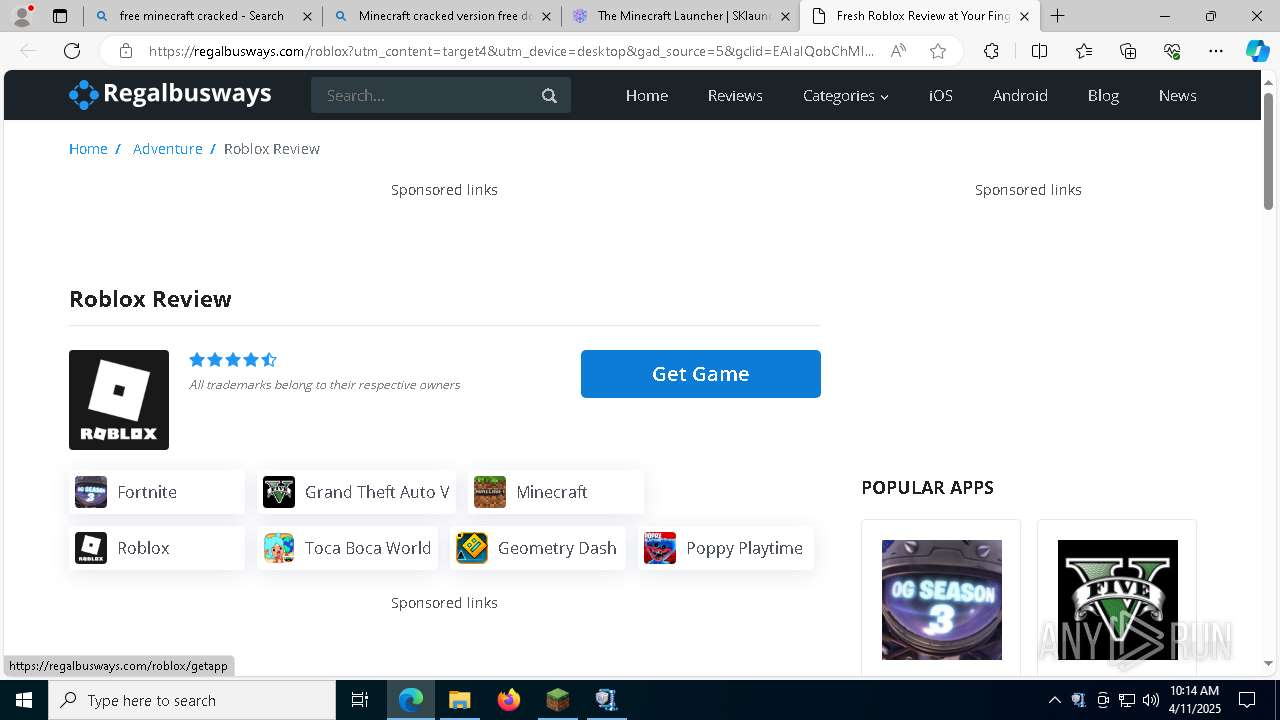Click the GTA Five popular app thumbnail
Image resolution: width=1280 pixels, height=720 pixels.
point(1118,600)
